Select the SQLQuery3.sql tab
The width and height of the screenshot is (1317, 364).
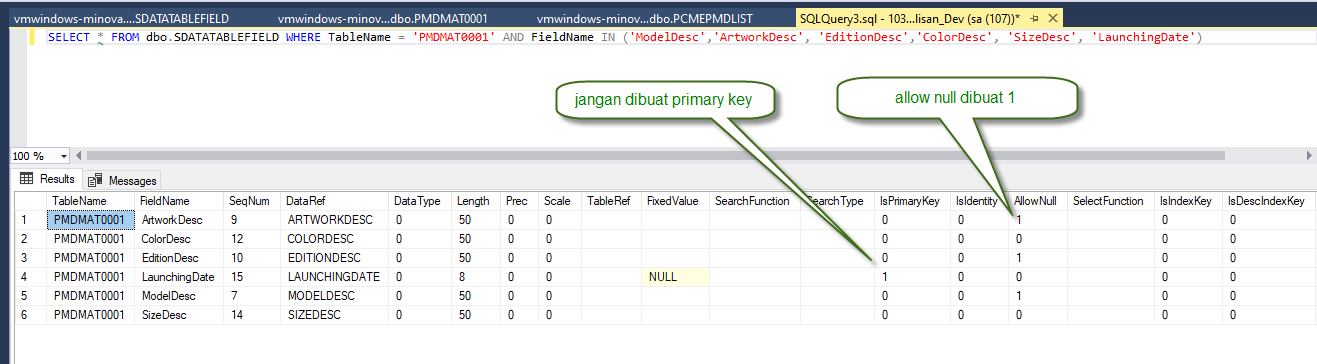point(909,18)
